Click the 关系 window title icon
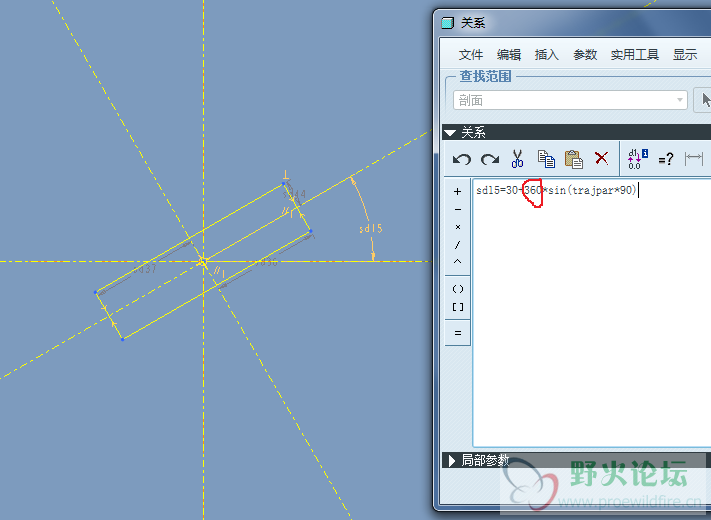 (448, 23)
